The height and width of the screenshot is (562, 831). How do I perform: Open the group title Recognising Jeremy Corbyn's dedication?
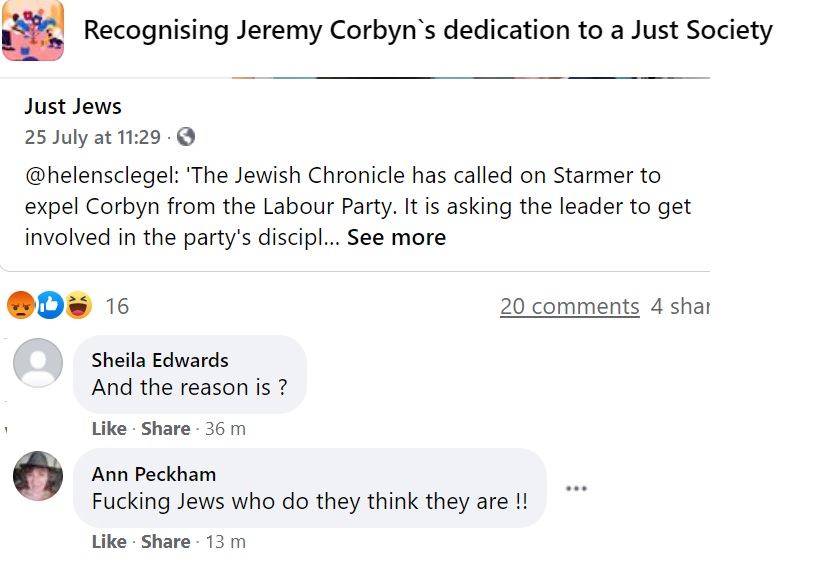(428, 30)
